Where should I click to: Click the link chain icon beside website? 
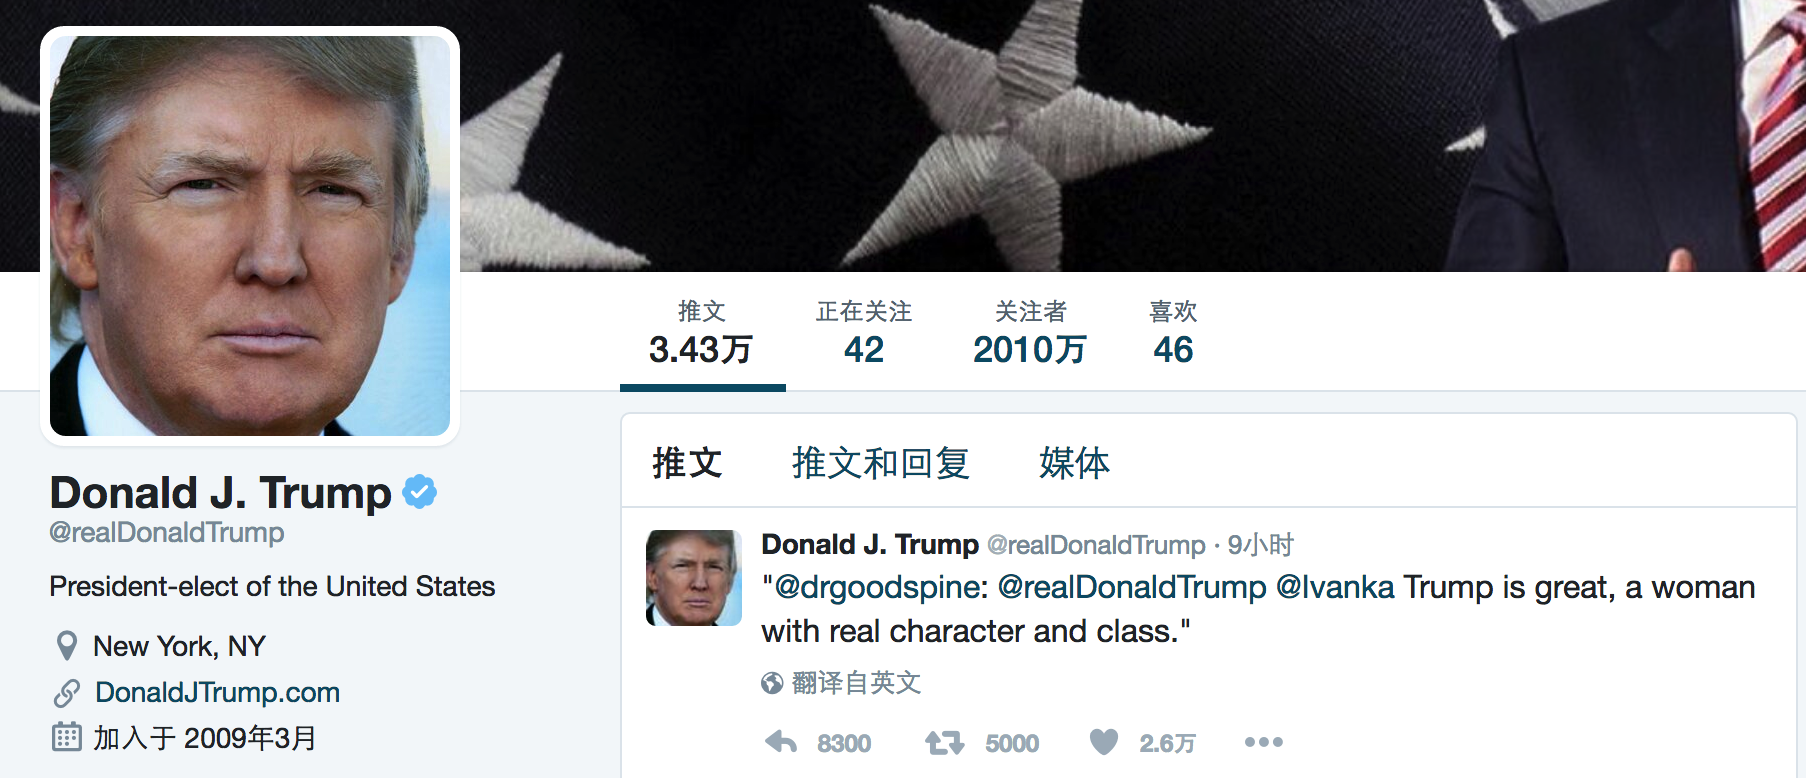tap(67, 692)
